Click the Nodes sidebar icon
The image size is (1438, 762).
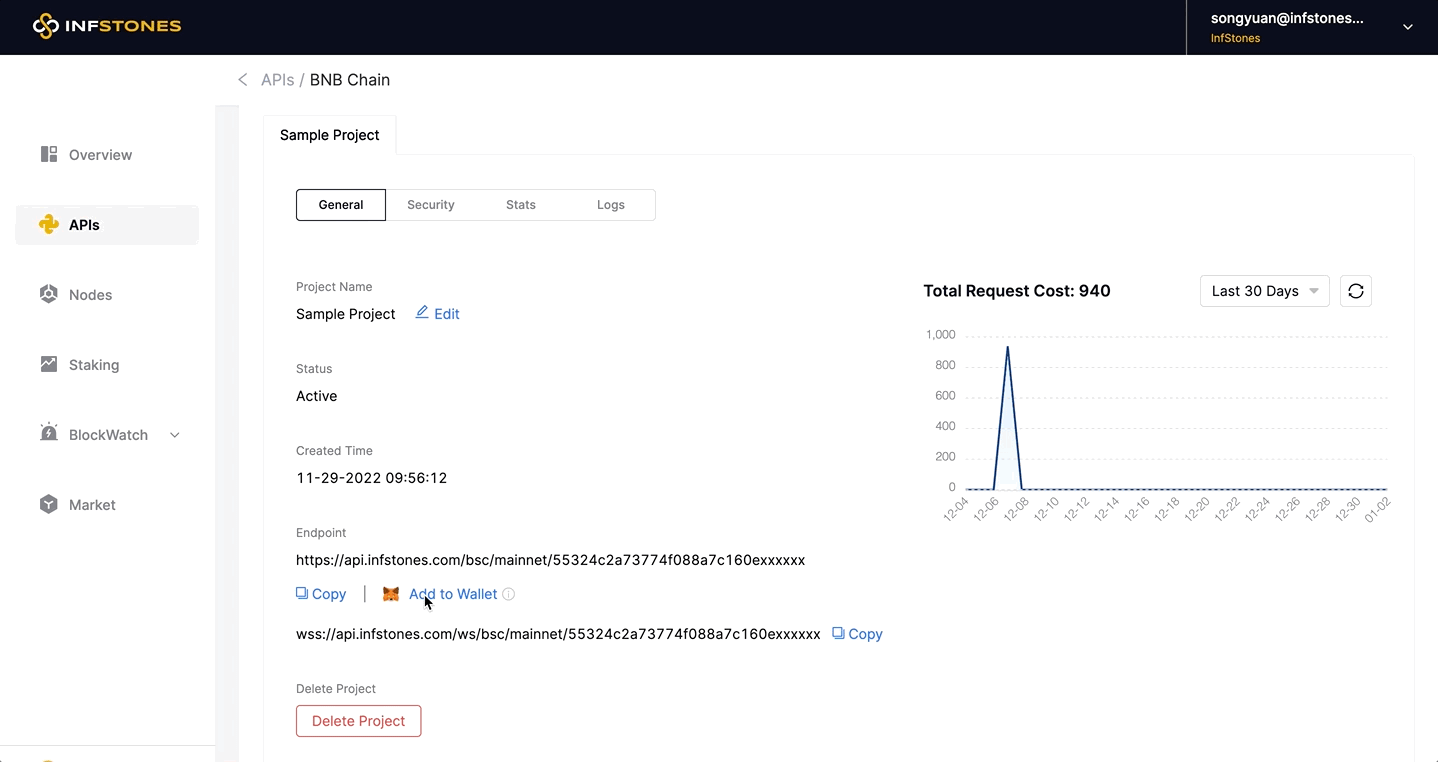click(x=49, y=294)
